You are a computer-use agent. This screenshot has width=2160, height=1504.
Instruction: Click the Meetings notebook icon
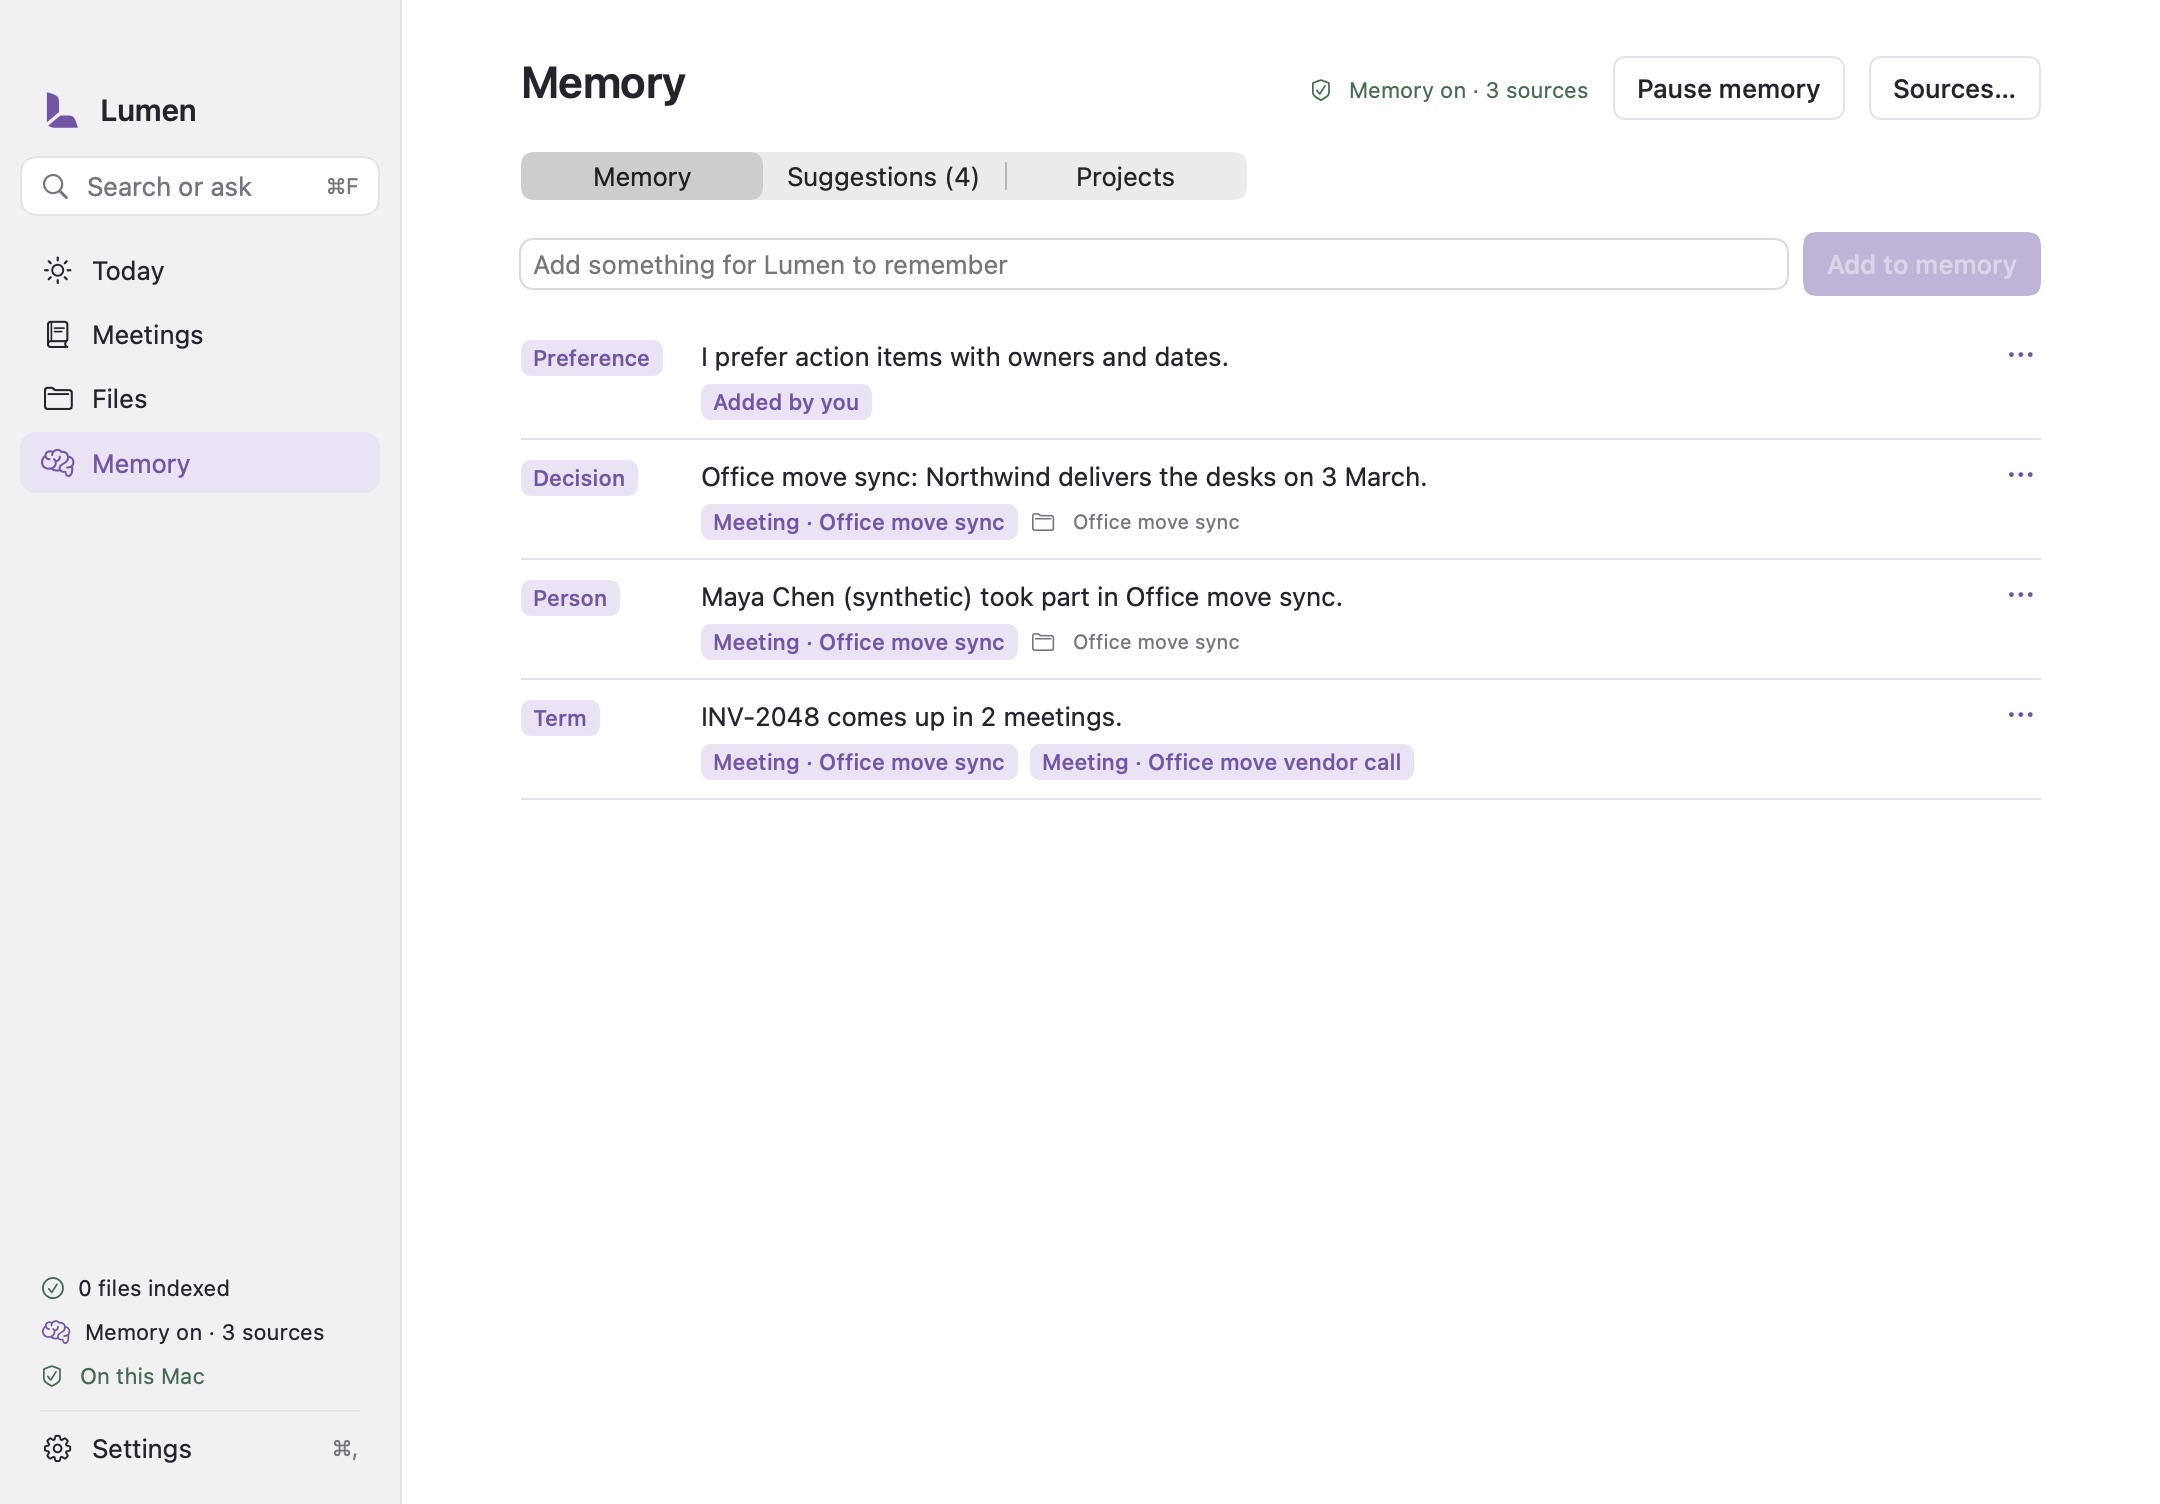[58, 334]
